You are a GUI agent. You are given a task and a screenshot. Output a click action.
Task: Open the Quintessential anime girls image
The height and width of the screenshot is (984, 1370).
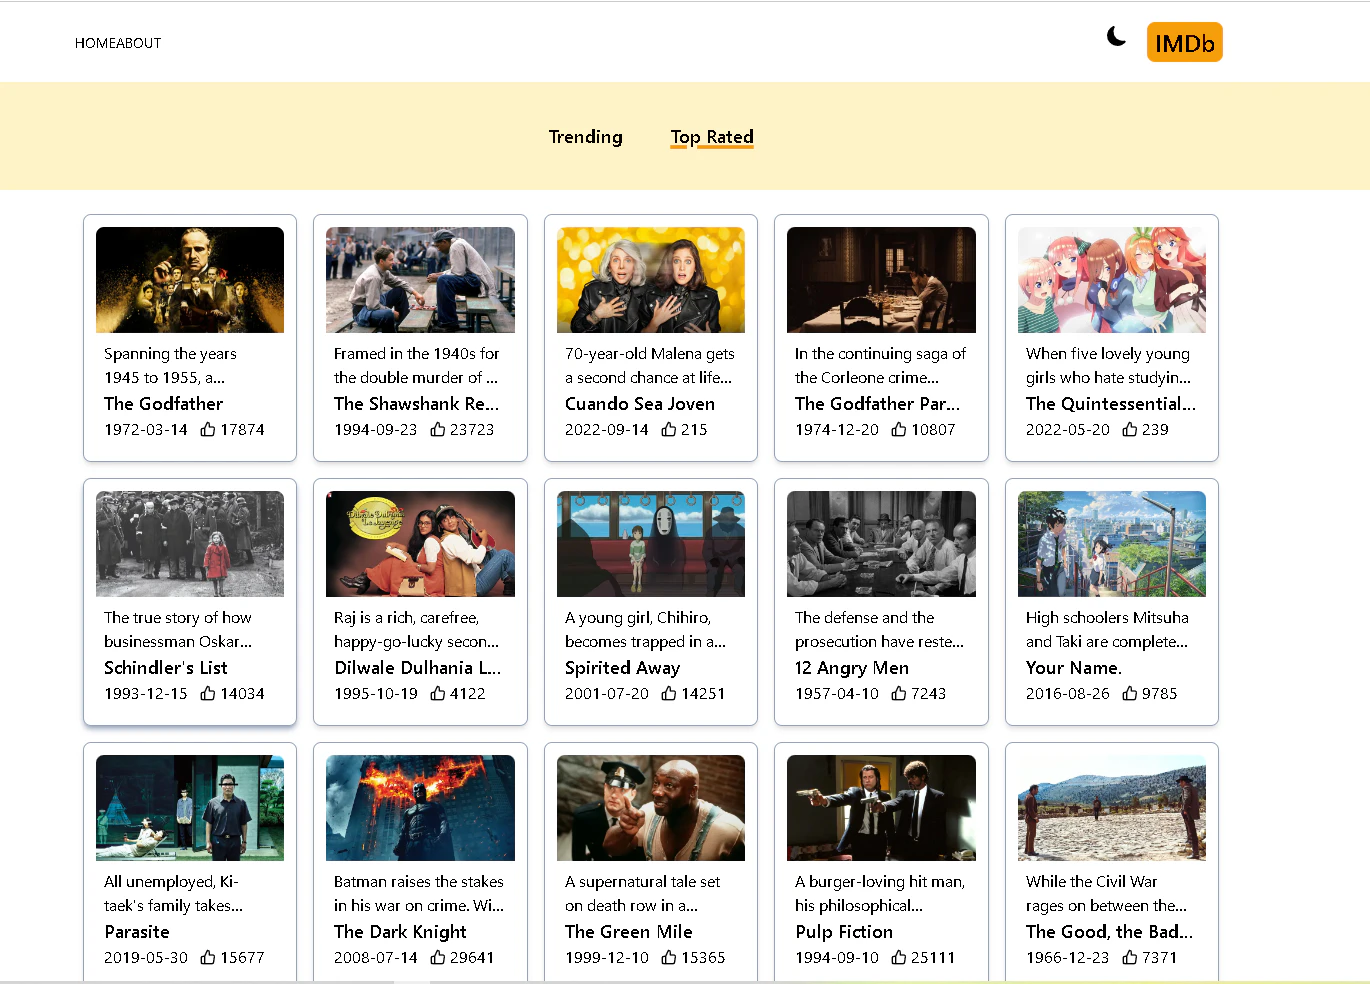pyautogui.click(x=1112, y=280)
